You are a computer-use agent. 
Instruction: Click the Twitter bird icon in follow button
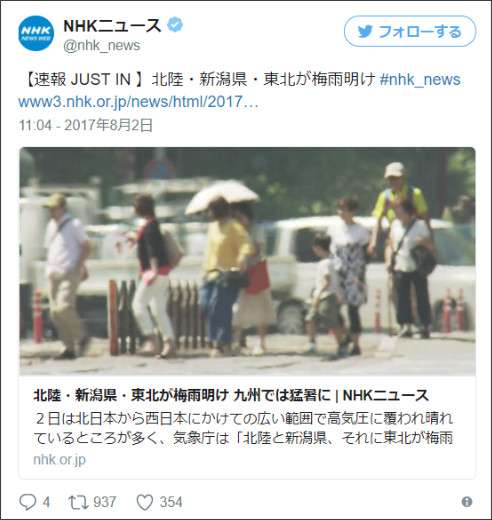coord(365,32)
